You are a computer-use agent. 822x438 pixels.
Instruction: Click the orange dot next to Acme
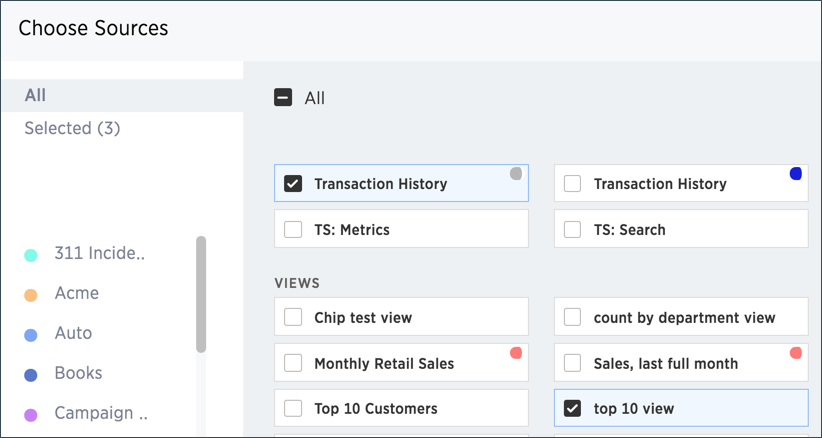[31, 295]
